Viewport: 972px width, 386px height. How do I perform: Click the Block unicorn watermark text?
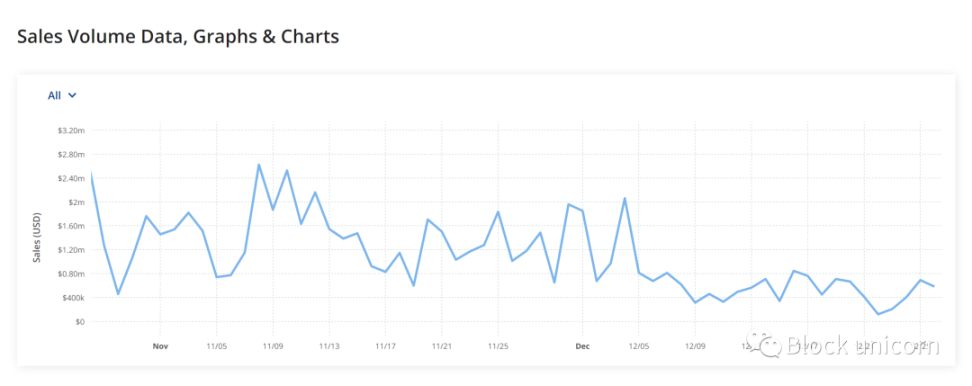[862, 344]
